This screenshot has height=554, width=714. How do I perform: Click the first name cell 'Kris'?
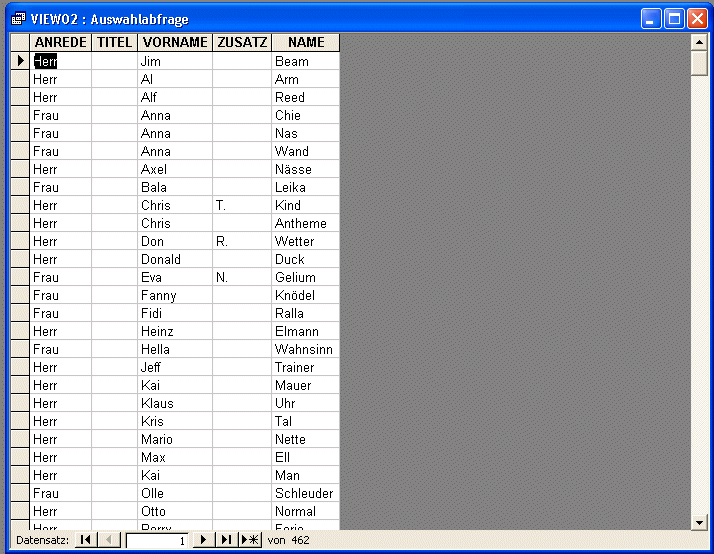tap(175, 421)
